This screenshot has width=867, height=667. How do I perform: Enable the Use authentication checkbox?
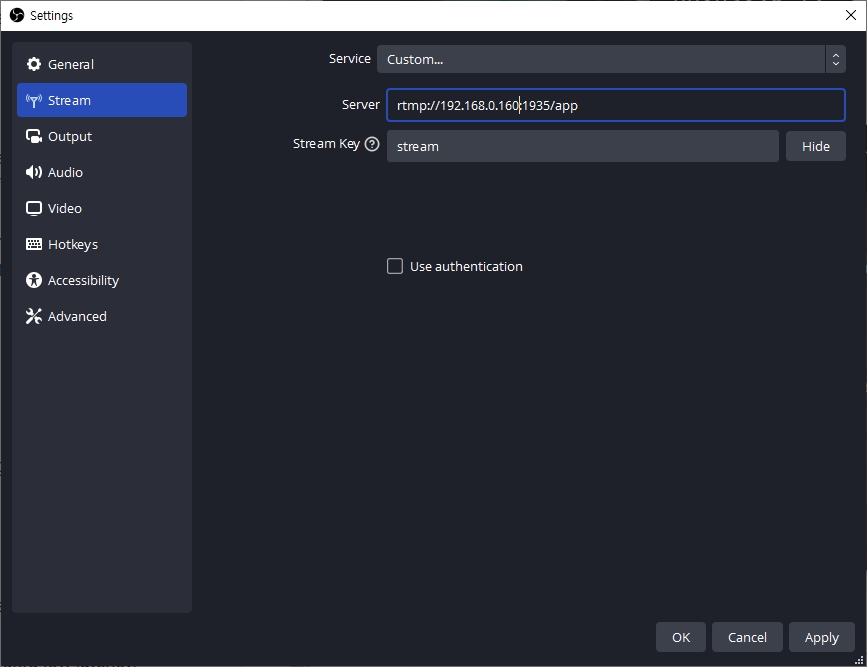(395, 266)
